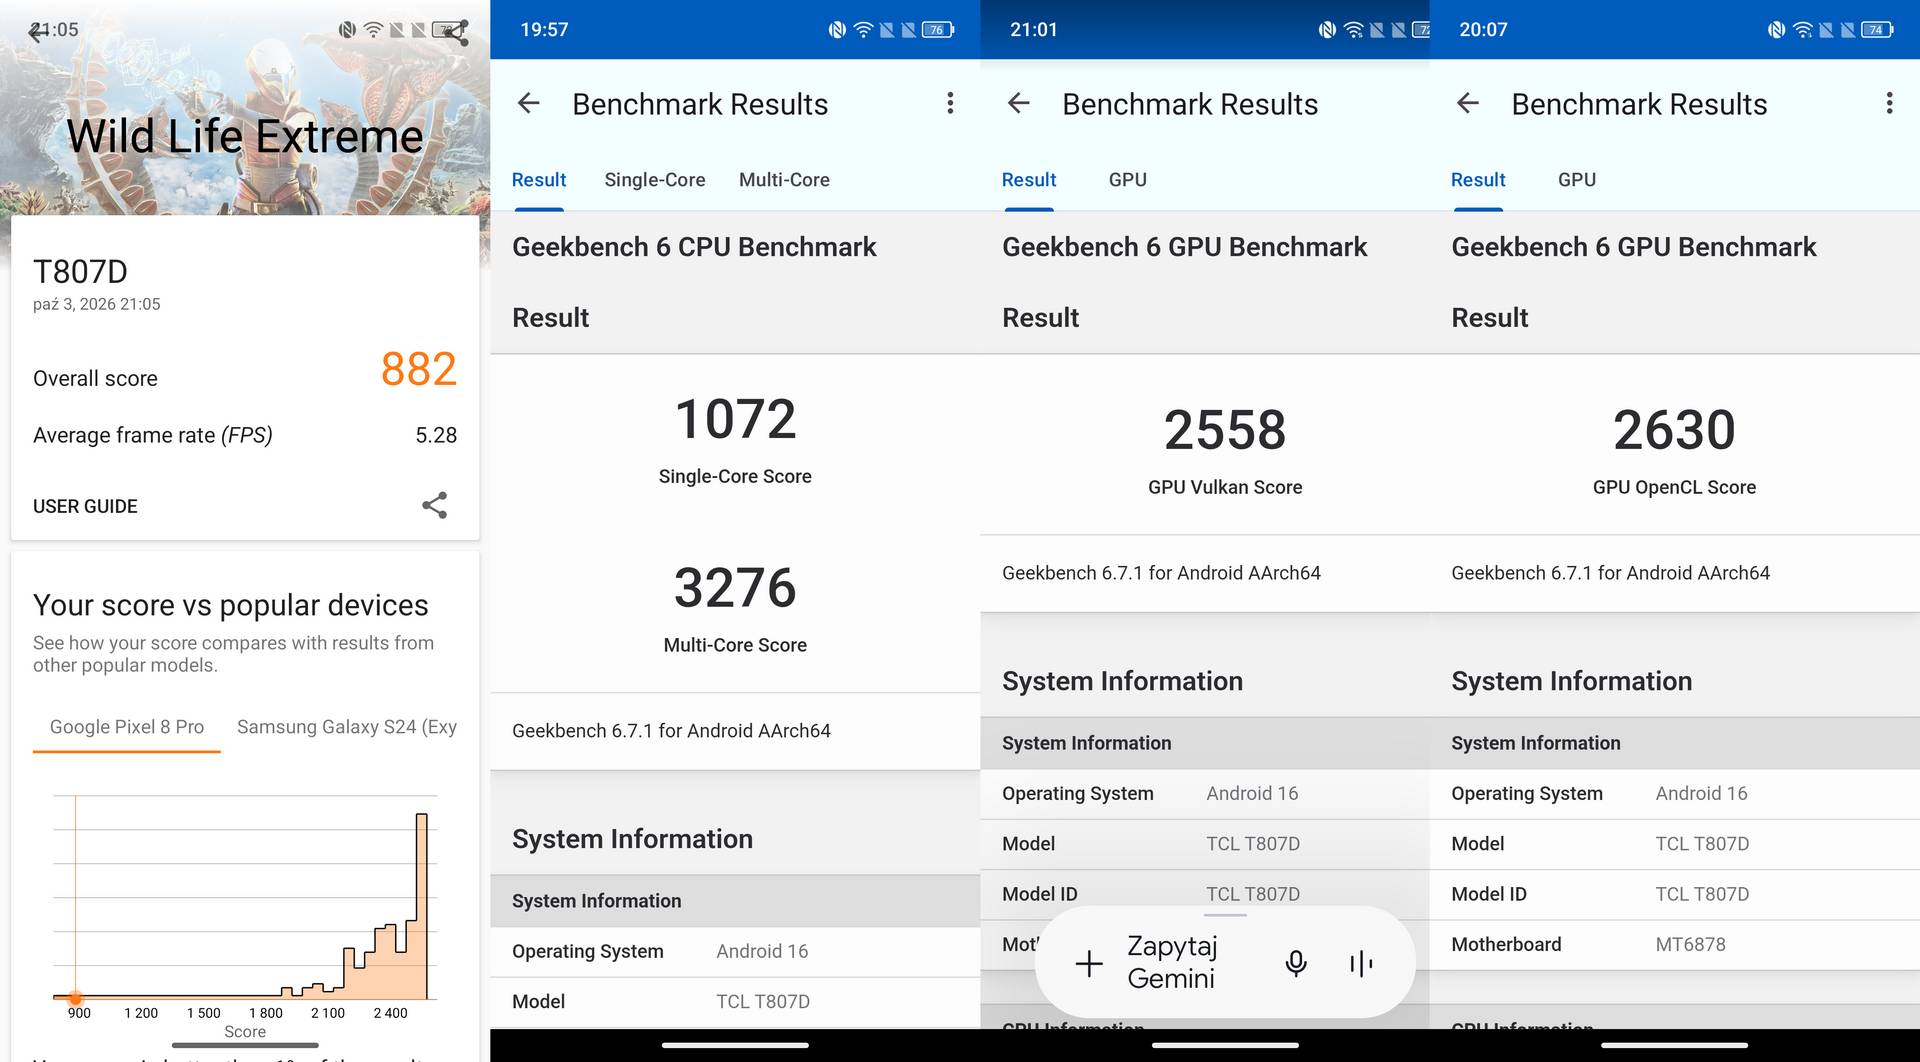1920x1062 pixels.
Task: Tap the Motherboard value MT6878
Action: pos(1690,944)
